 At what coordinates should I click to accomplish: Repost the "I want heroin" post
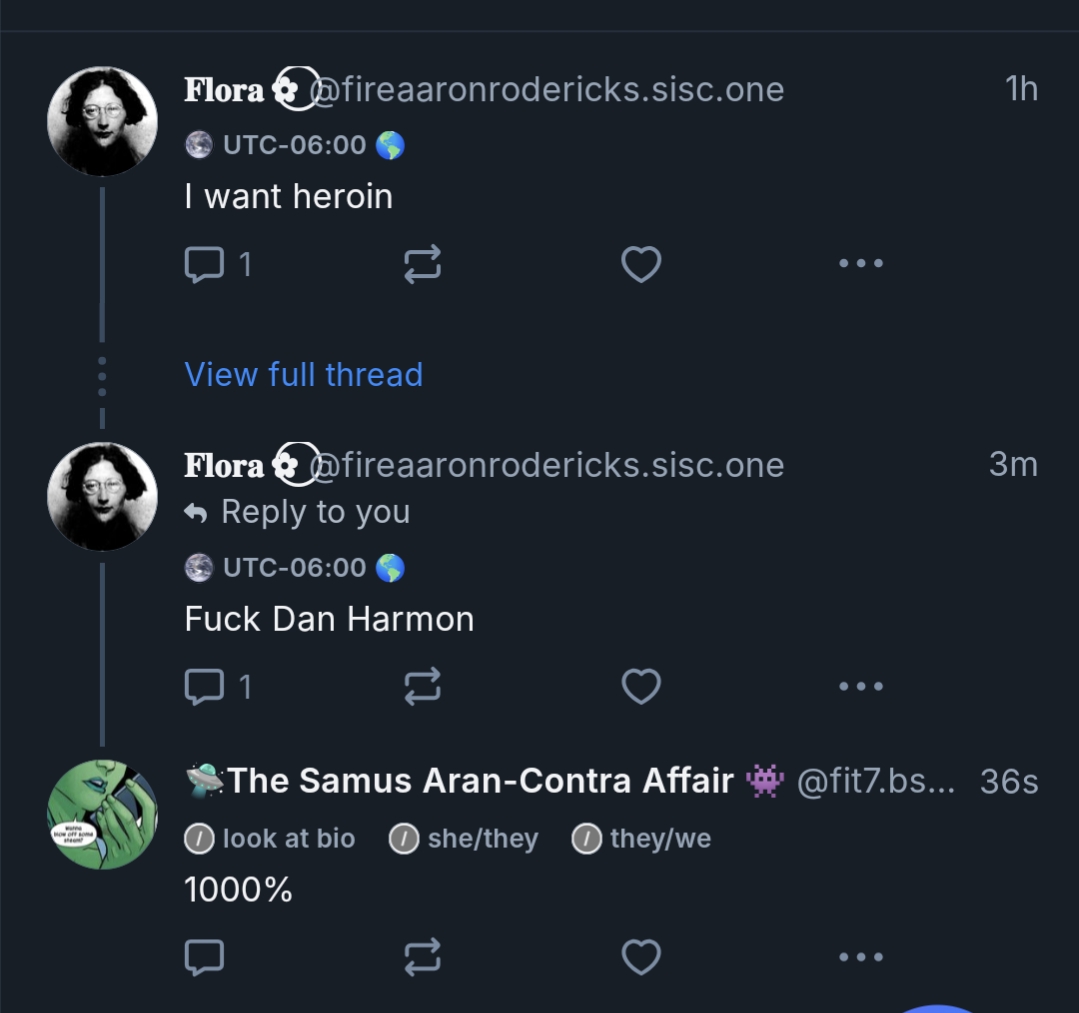tap(422, 264)
